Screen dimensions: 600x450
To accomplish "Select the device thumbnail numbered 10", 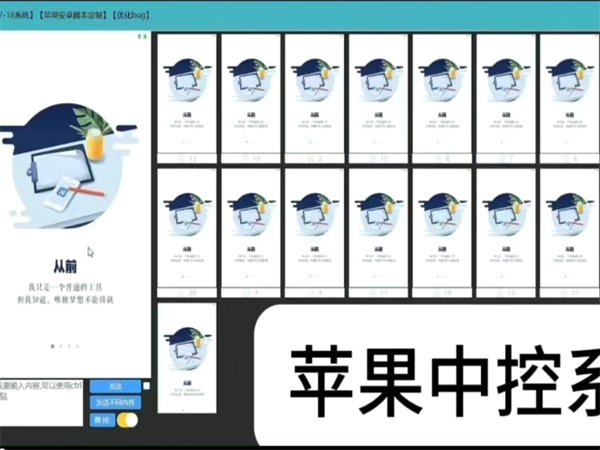I will click(251, 99).
